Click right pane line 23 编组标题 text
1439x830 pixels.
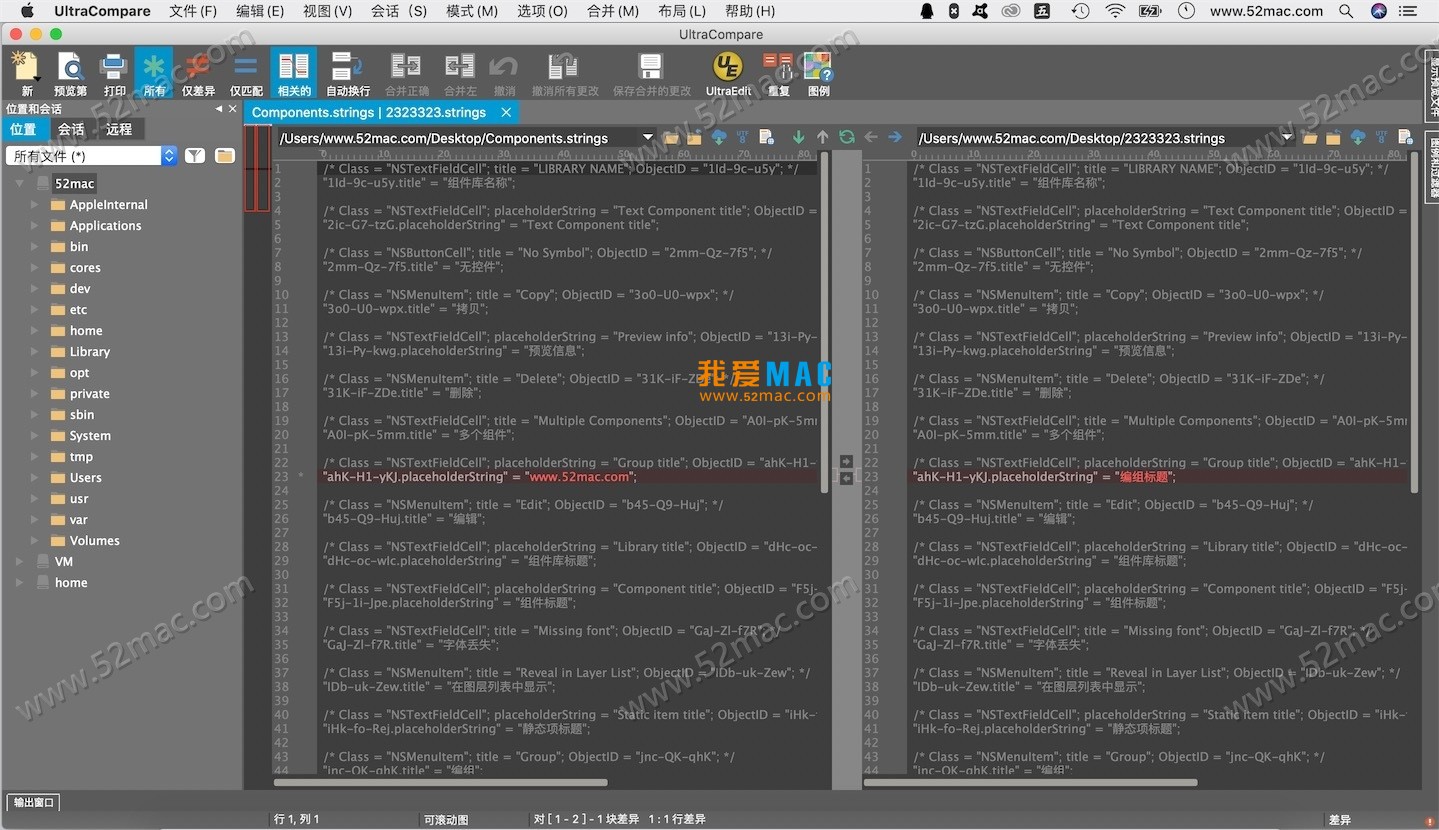click(1143, 477)
